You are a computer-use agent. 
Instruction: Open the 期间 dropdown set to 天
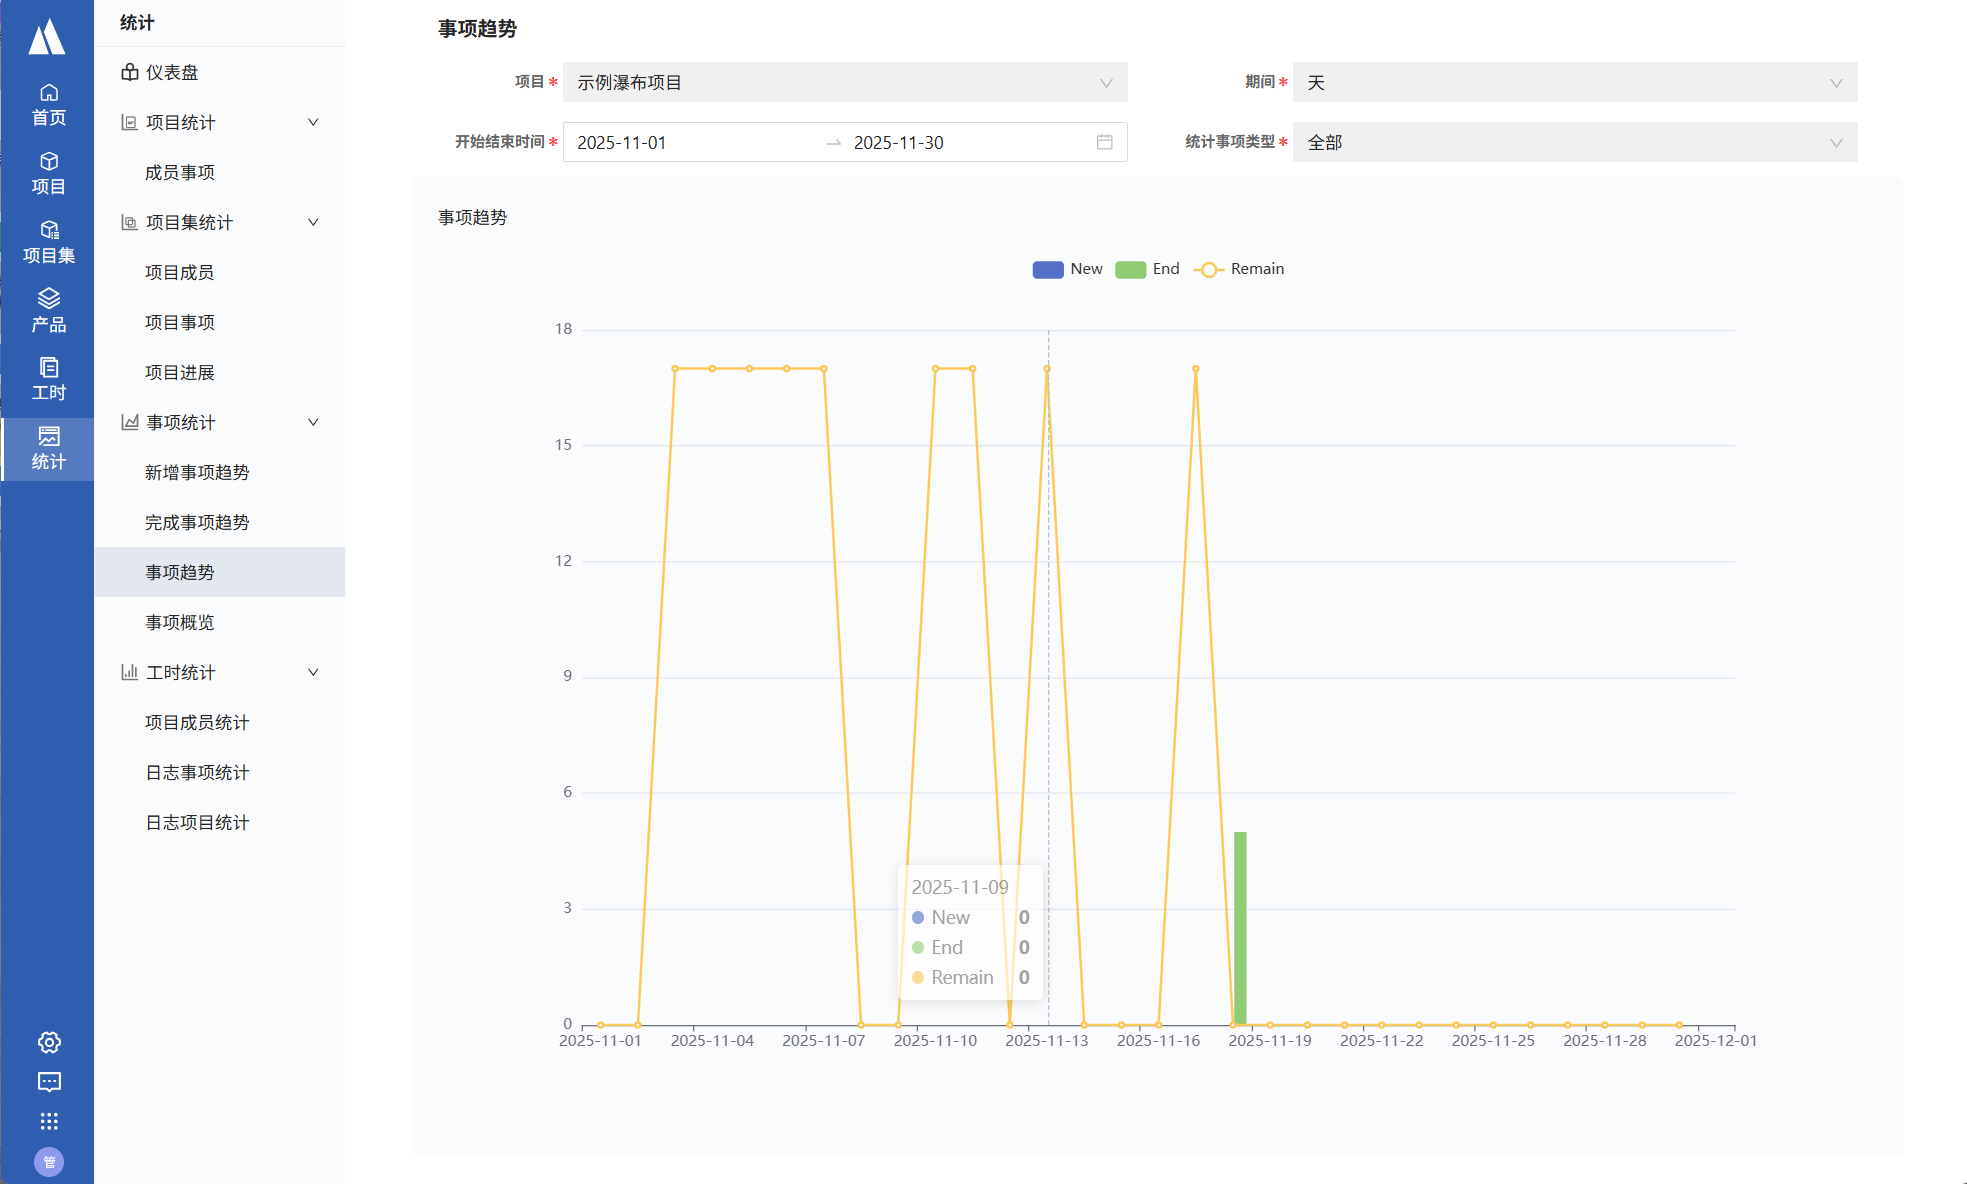[1574, 82]
